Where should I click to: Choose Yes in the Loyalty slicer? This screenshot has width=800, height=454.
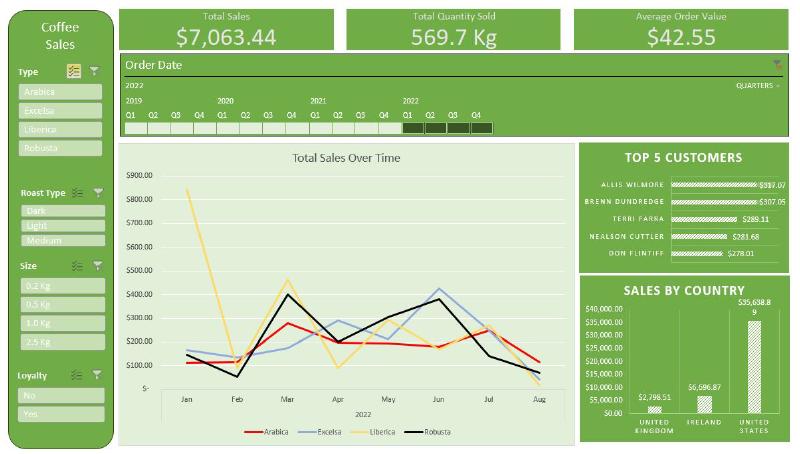click(60, 413)
